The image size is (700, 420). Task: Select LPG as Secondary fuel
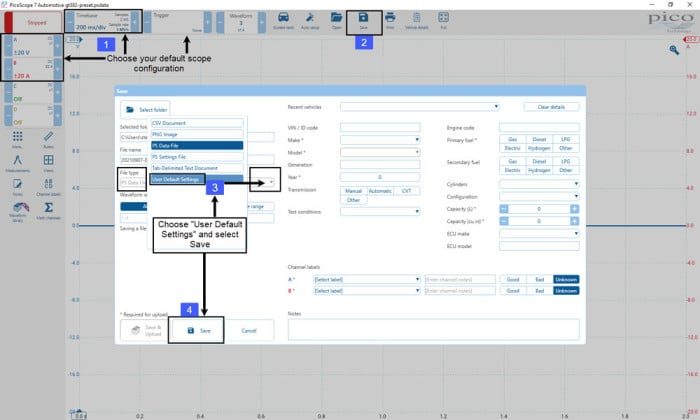point(566,161)
